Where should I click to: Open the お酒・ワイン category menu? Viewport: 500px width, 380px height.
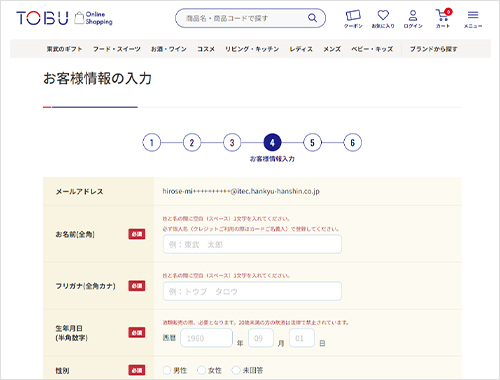tap(169, 49)
